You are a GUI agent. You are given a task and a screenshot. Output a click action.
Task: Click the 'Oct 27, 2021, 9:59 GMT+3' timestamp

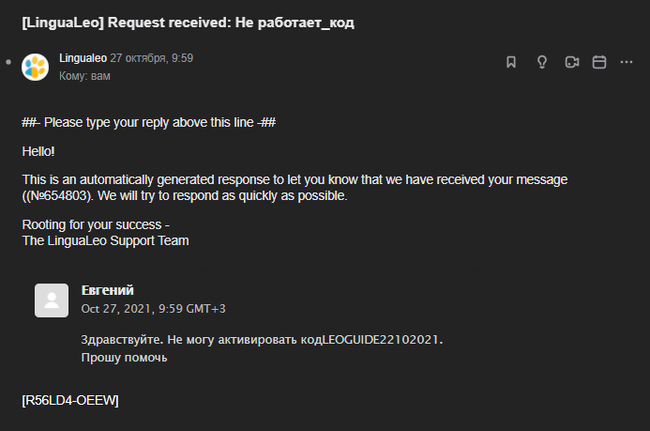point(153,309)
